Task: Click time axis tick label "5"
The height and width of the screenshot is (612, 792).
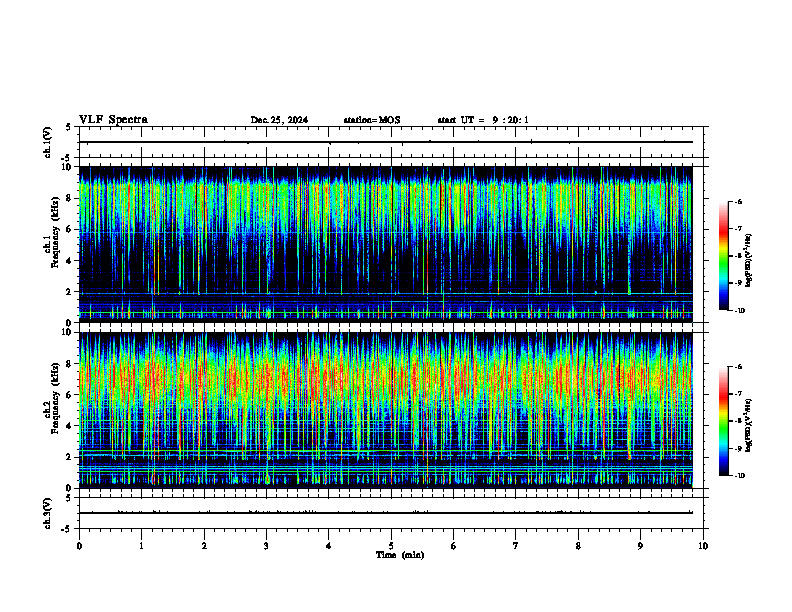Action: (391, 546)
